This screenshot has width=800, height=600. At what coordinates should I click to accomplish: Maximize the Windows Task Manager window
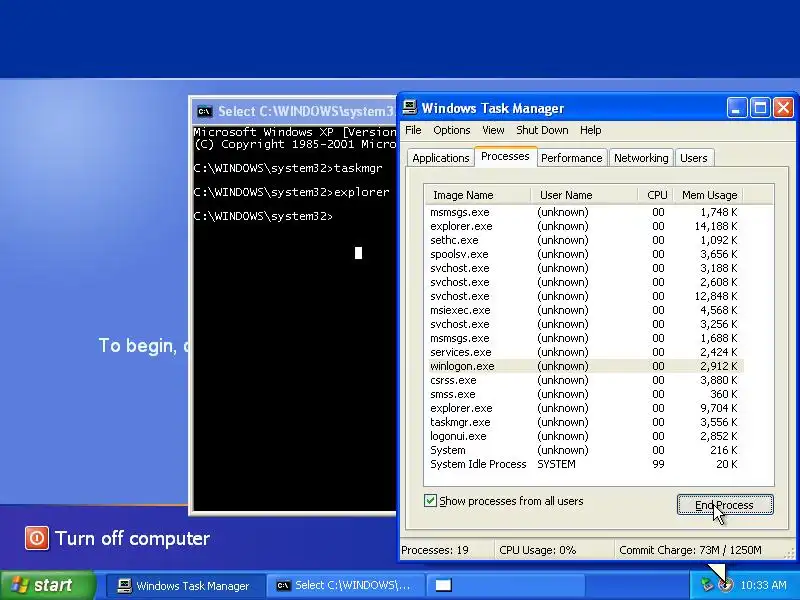[760, 108]
